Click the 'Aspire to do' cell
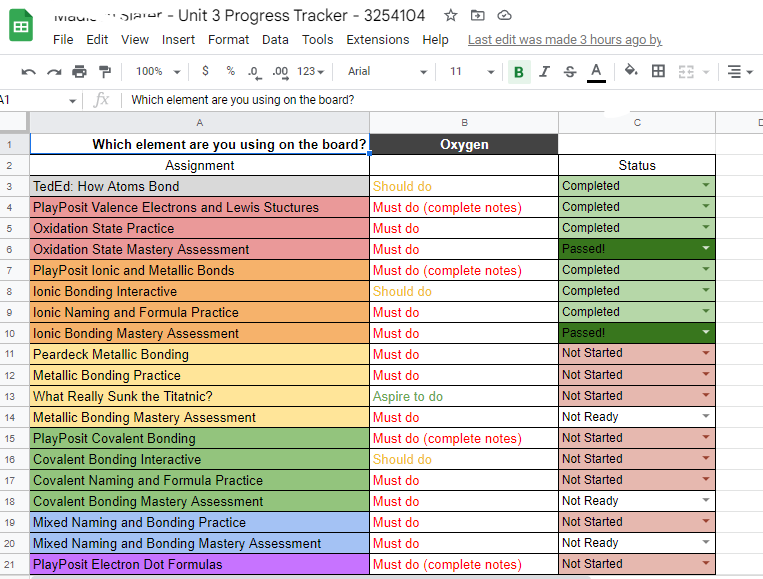The image size is (763, 579). tap(464, 397)
